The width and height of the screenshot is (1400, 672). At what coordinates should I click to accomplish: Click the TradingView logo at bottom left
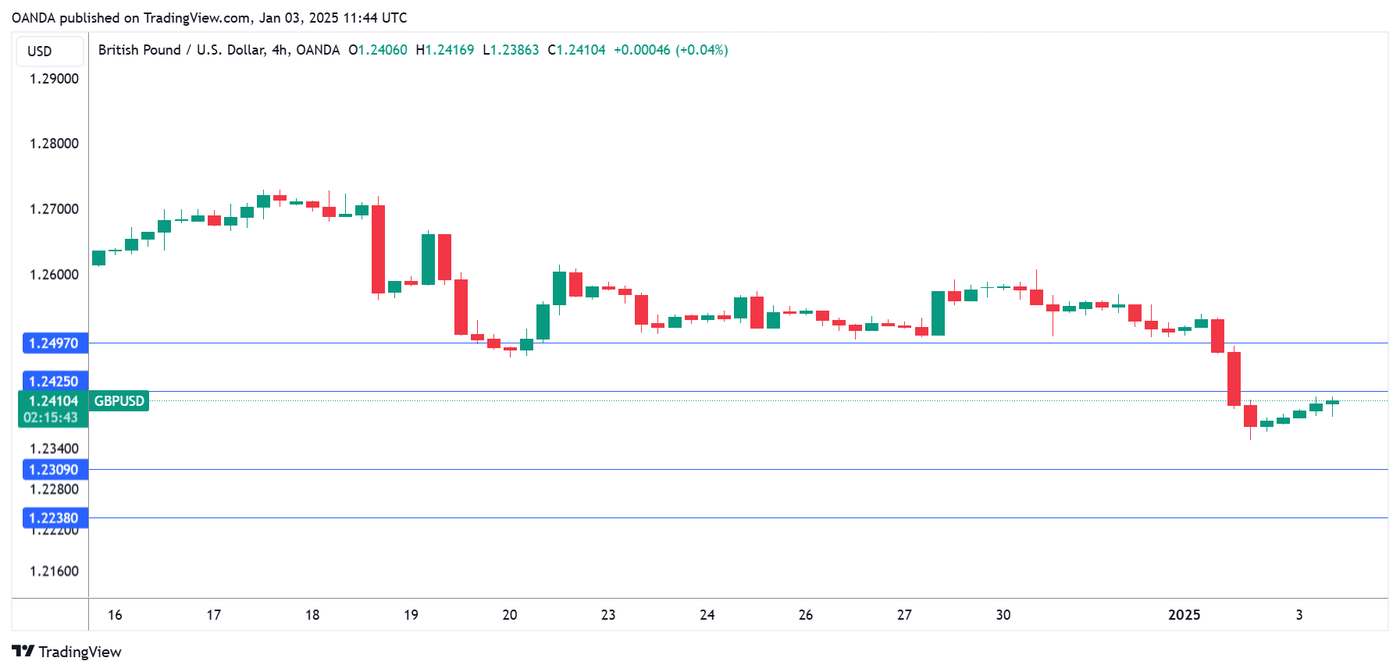point(66,652)
